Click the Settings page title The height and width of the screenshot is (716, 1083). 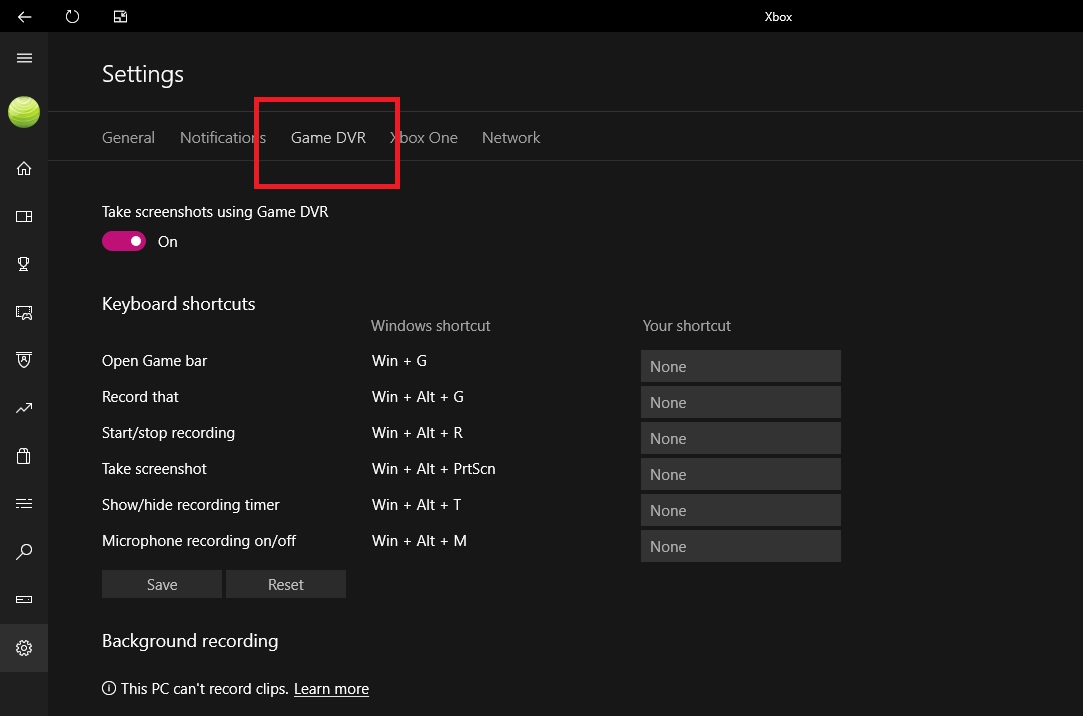(x=143, y=75)
